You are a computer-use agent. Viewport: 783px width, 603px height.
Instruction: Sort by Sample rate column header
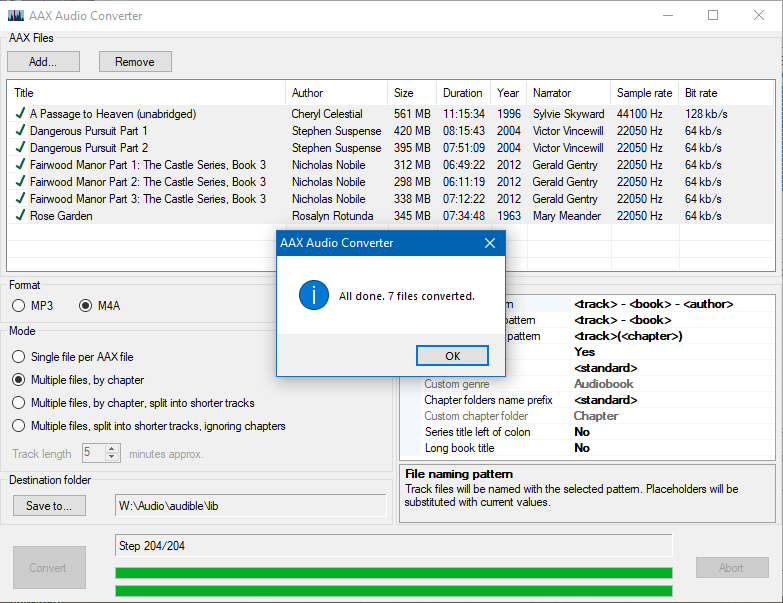point(645,93)
